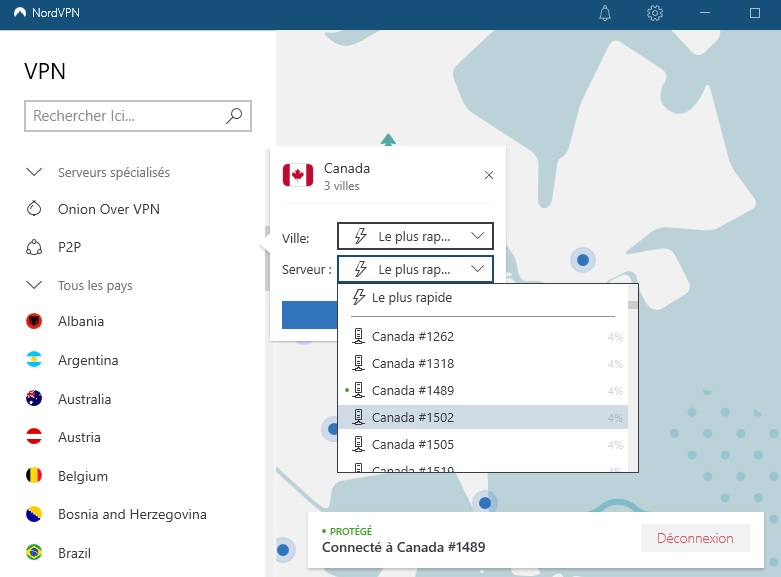The height and width of the screenshot is (577, 781).
Task: Click the NordVPN logo in title bar
Action: click(20, 12)
